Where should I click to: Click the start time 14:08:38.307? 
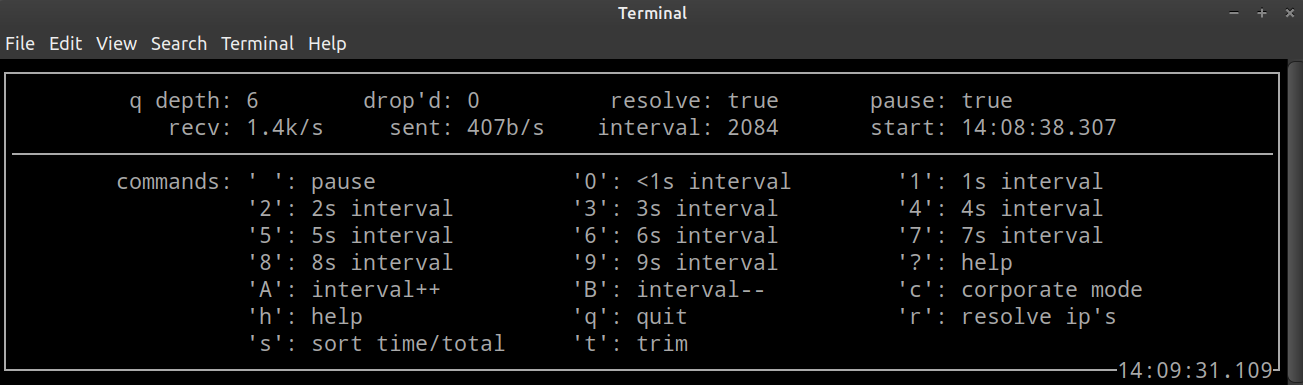click(x=1039, y=128)
